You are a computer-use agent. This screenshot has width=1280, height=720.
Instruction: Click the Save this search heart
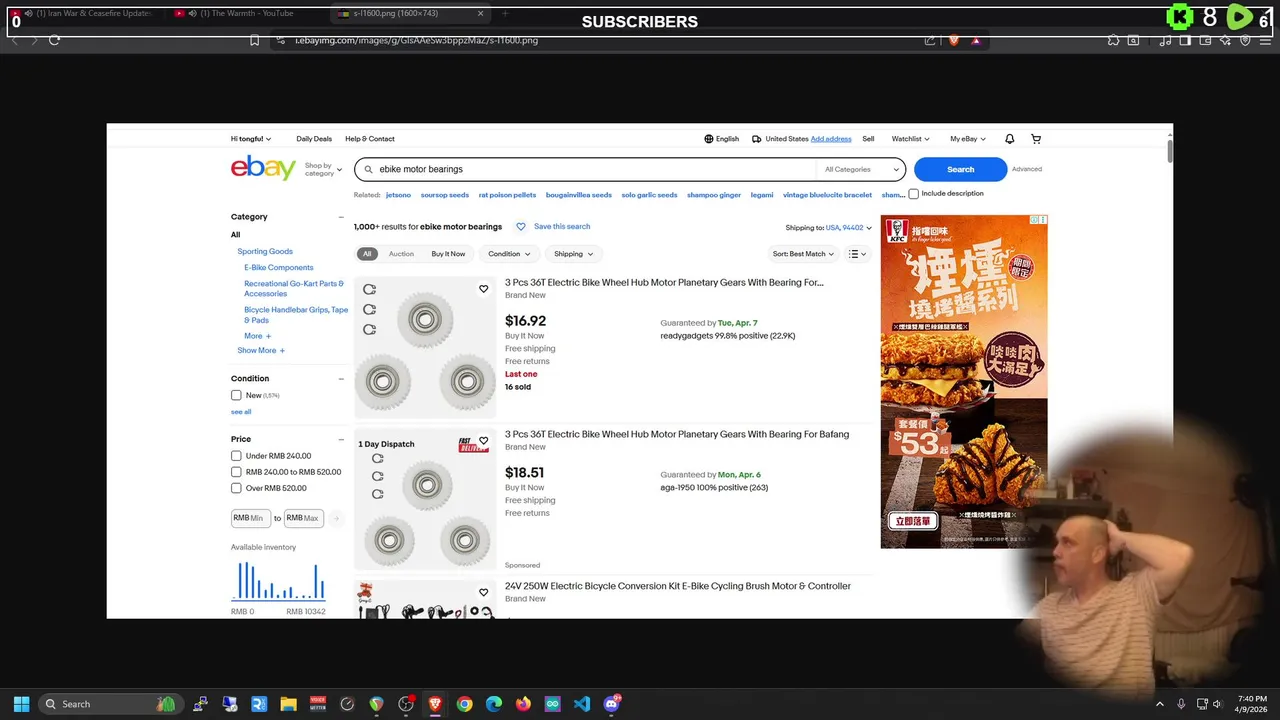(x=521, y=227)
